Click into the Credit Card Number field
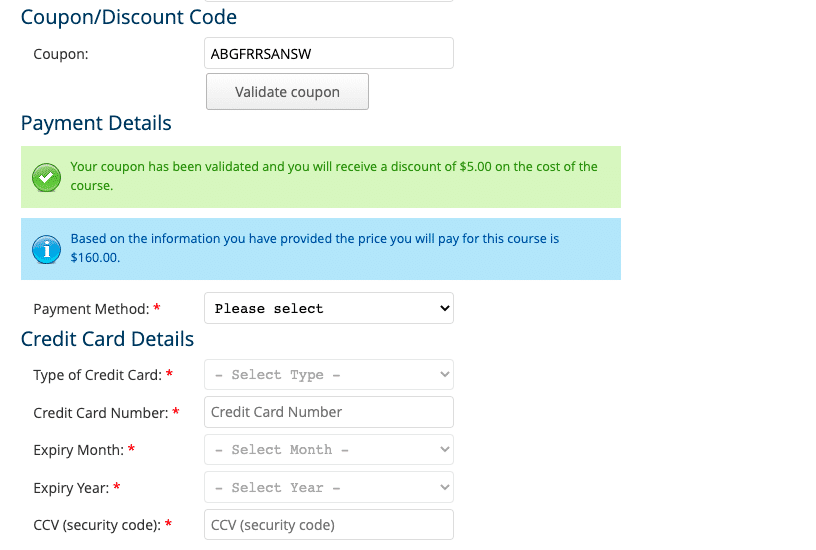816x550 pixels. point(329,412)
